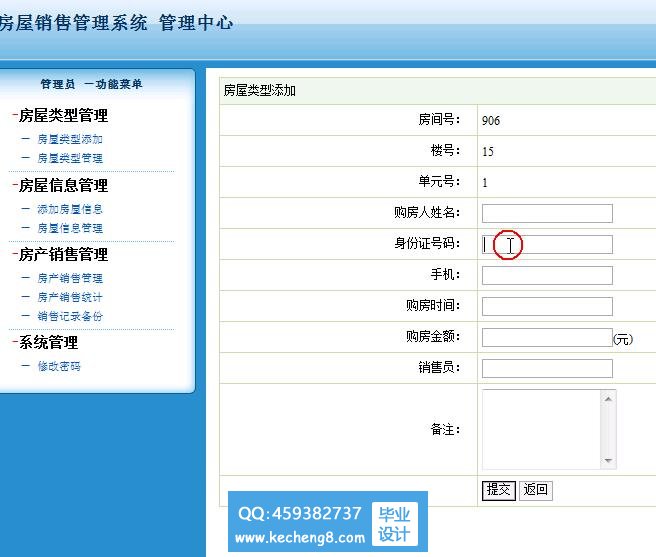The image size is (656, 557).
Task: Click the 房间号 label
Action: [439, 120]
